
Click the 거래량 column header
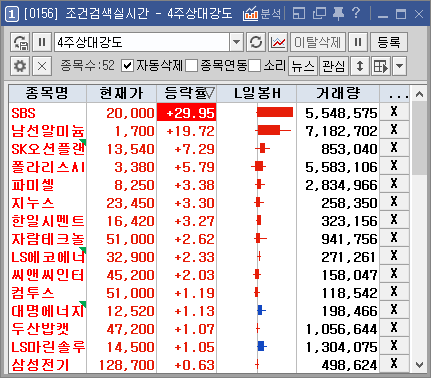point(338,93)
